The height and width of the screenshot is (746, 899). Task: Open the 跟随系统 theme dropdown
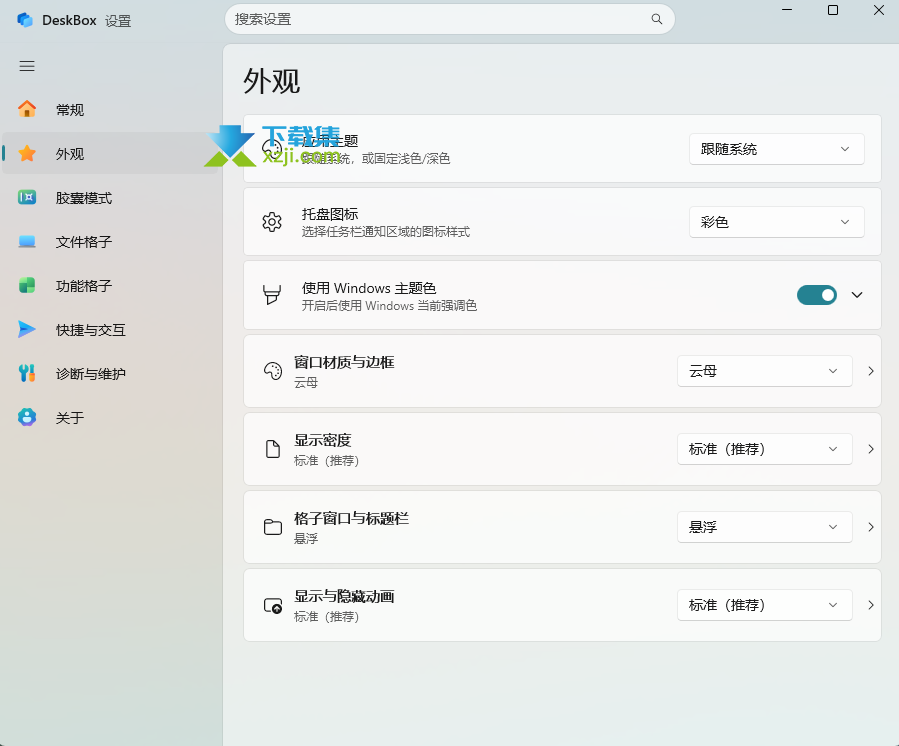777,149
